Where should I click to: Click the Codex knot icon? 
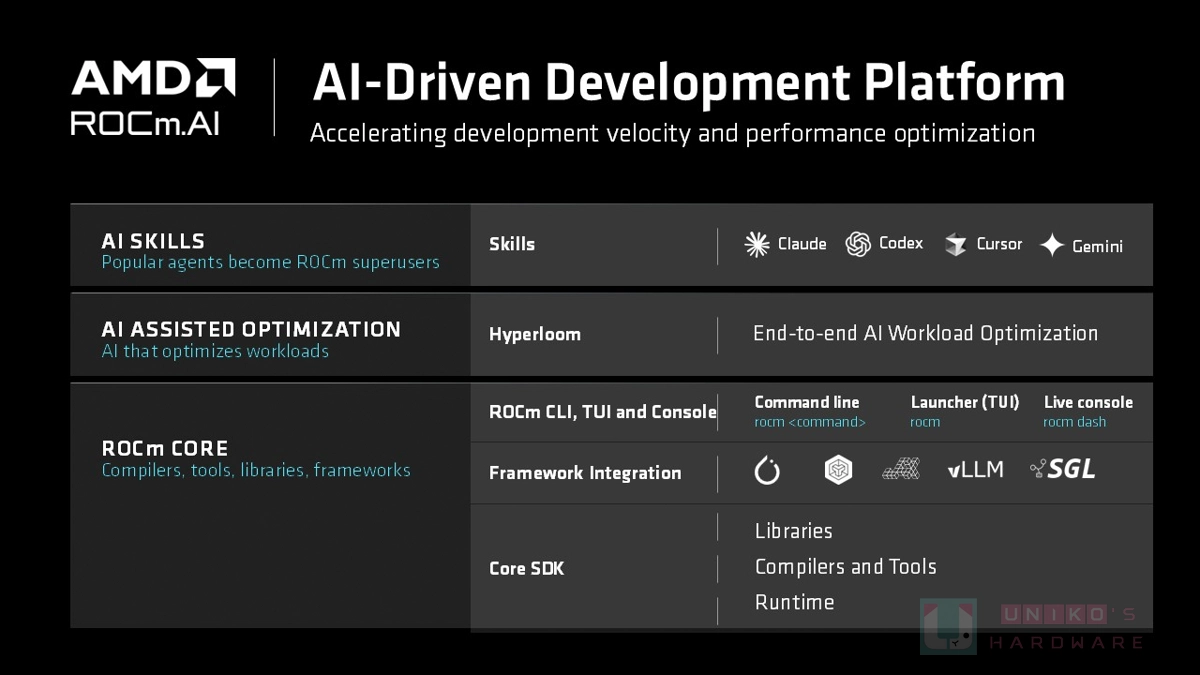[858, 244]
